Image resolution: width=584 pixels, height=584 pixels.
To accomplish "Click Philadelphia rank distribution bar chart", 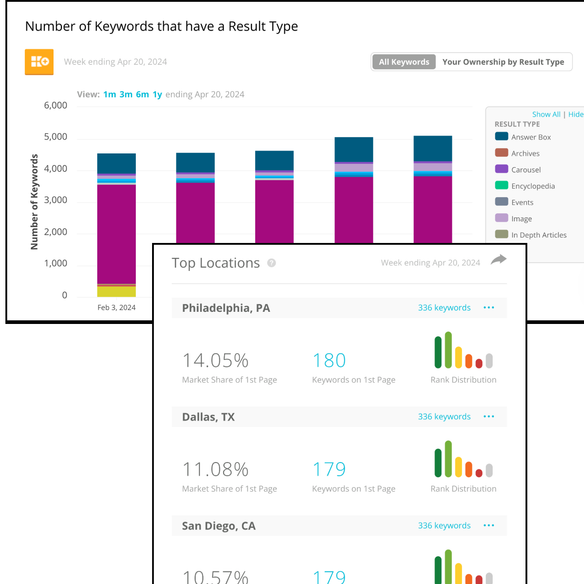I will click(464, 350).
